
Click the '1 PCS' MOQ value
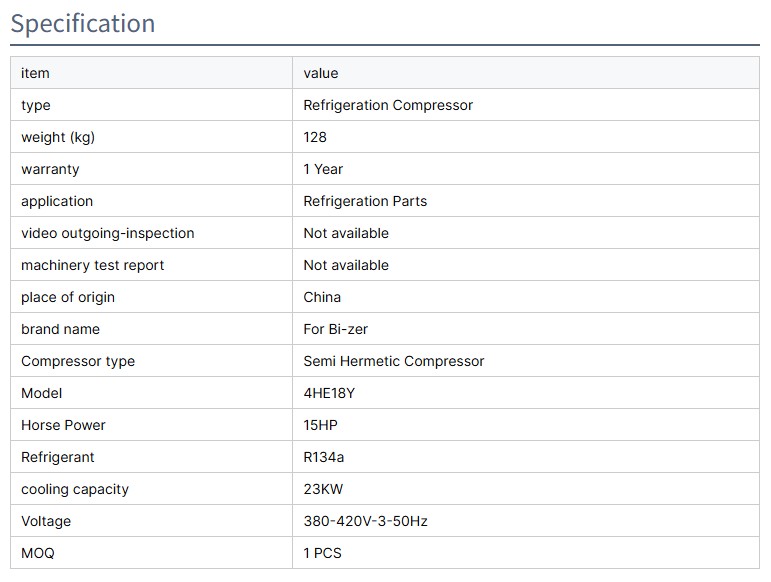click(323, 553)
